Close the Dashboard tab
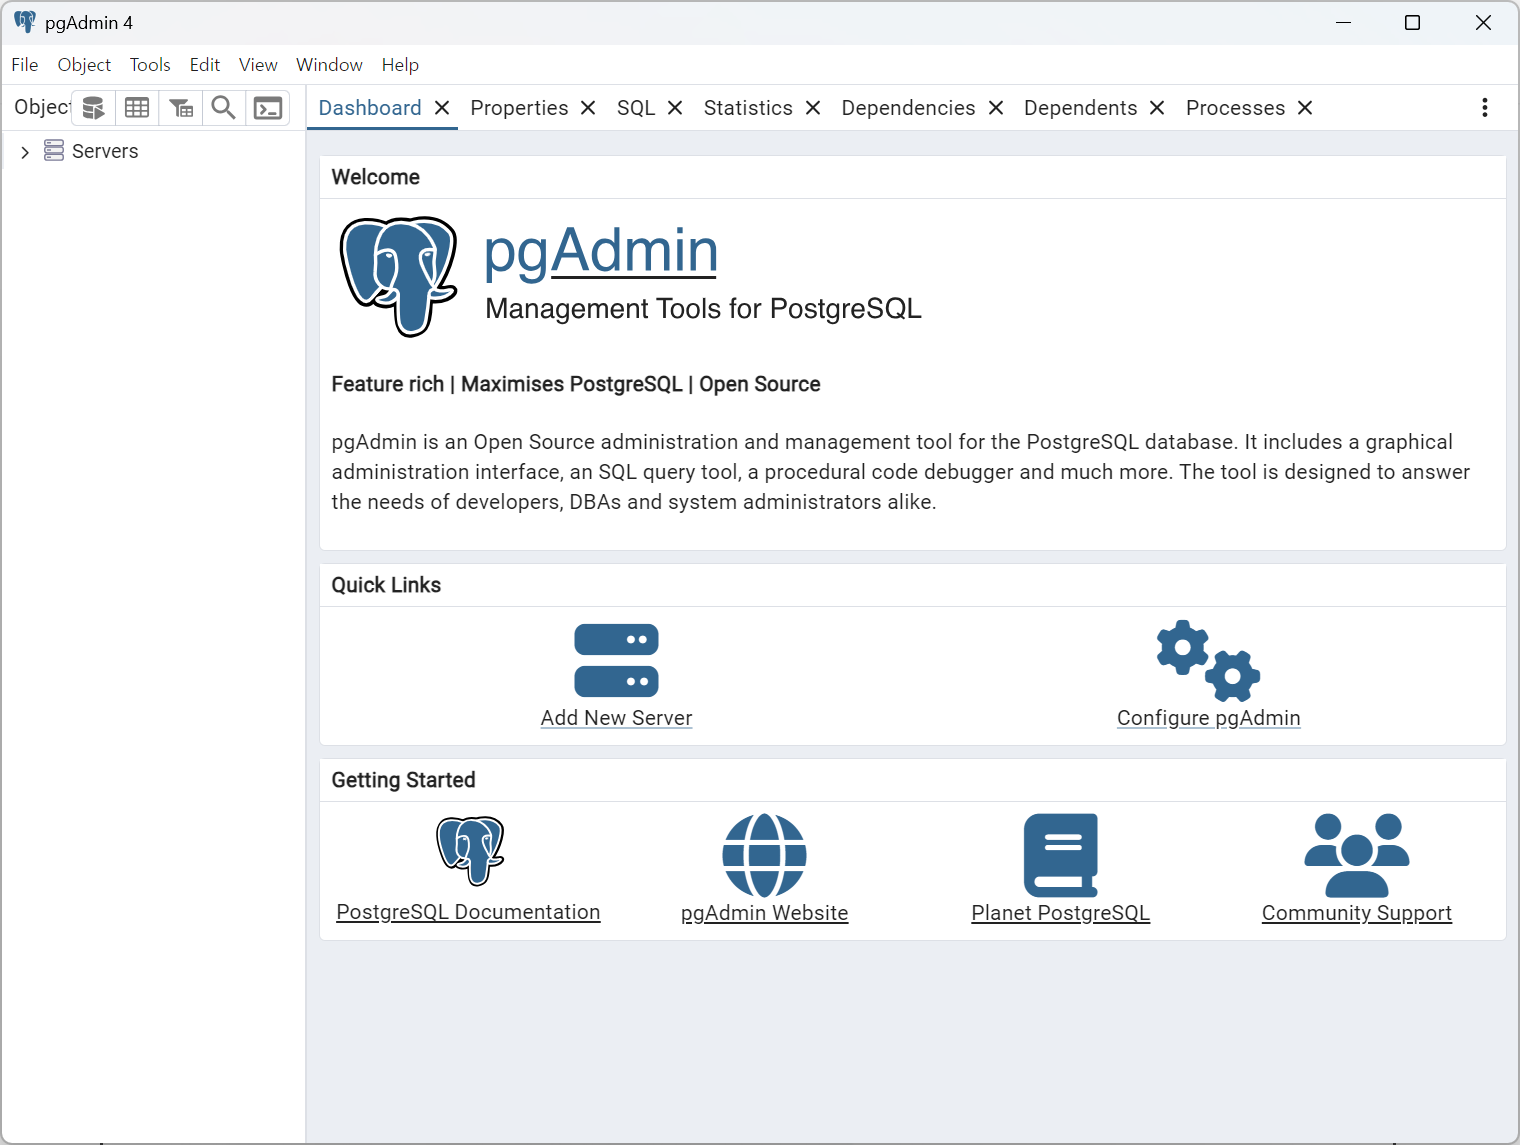The height and width of the screenshot is (1145, 1520). coord(442,108)
